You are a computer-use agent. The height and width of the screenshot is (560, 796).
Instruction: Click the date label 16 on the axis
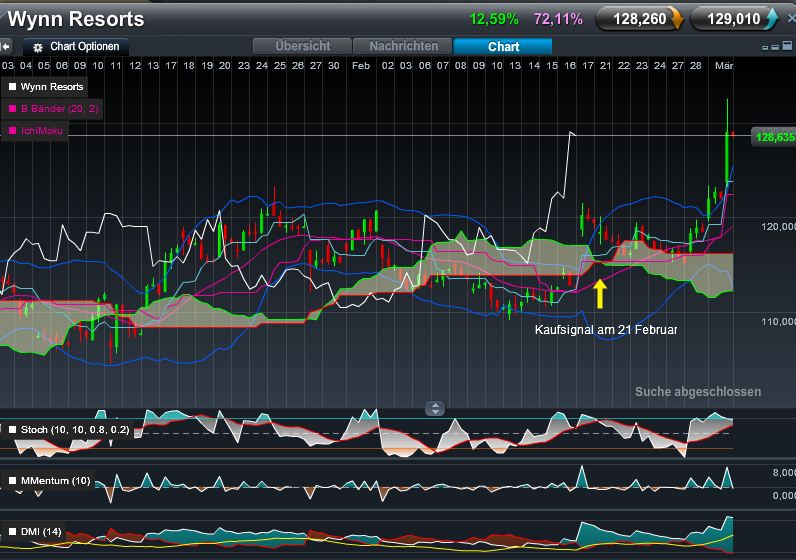tap(570, 65)
